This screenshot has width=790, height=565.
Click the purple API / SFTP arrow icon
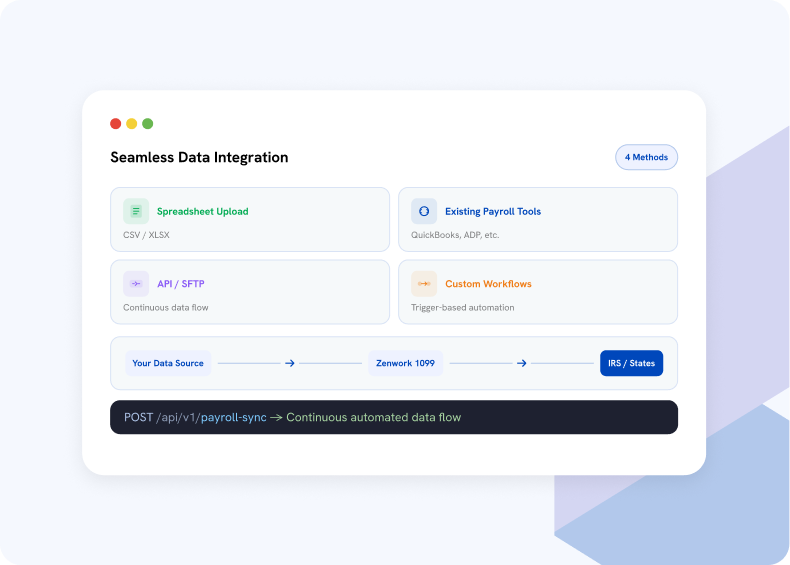[x=136, y=284]
